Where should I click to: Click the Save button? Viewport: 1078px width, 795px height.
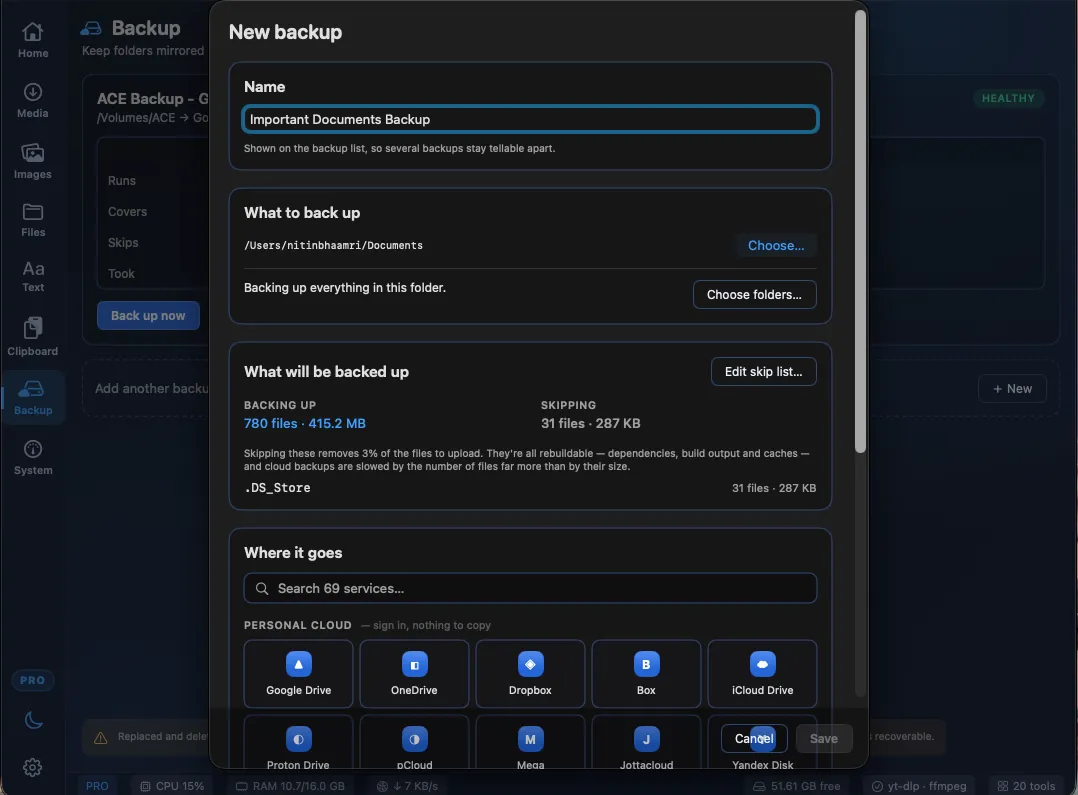click(824, 739)
